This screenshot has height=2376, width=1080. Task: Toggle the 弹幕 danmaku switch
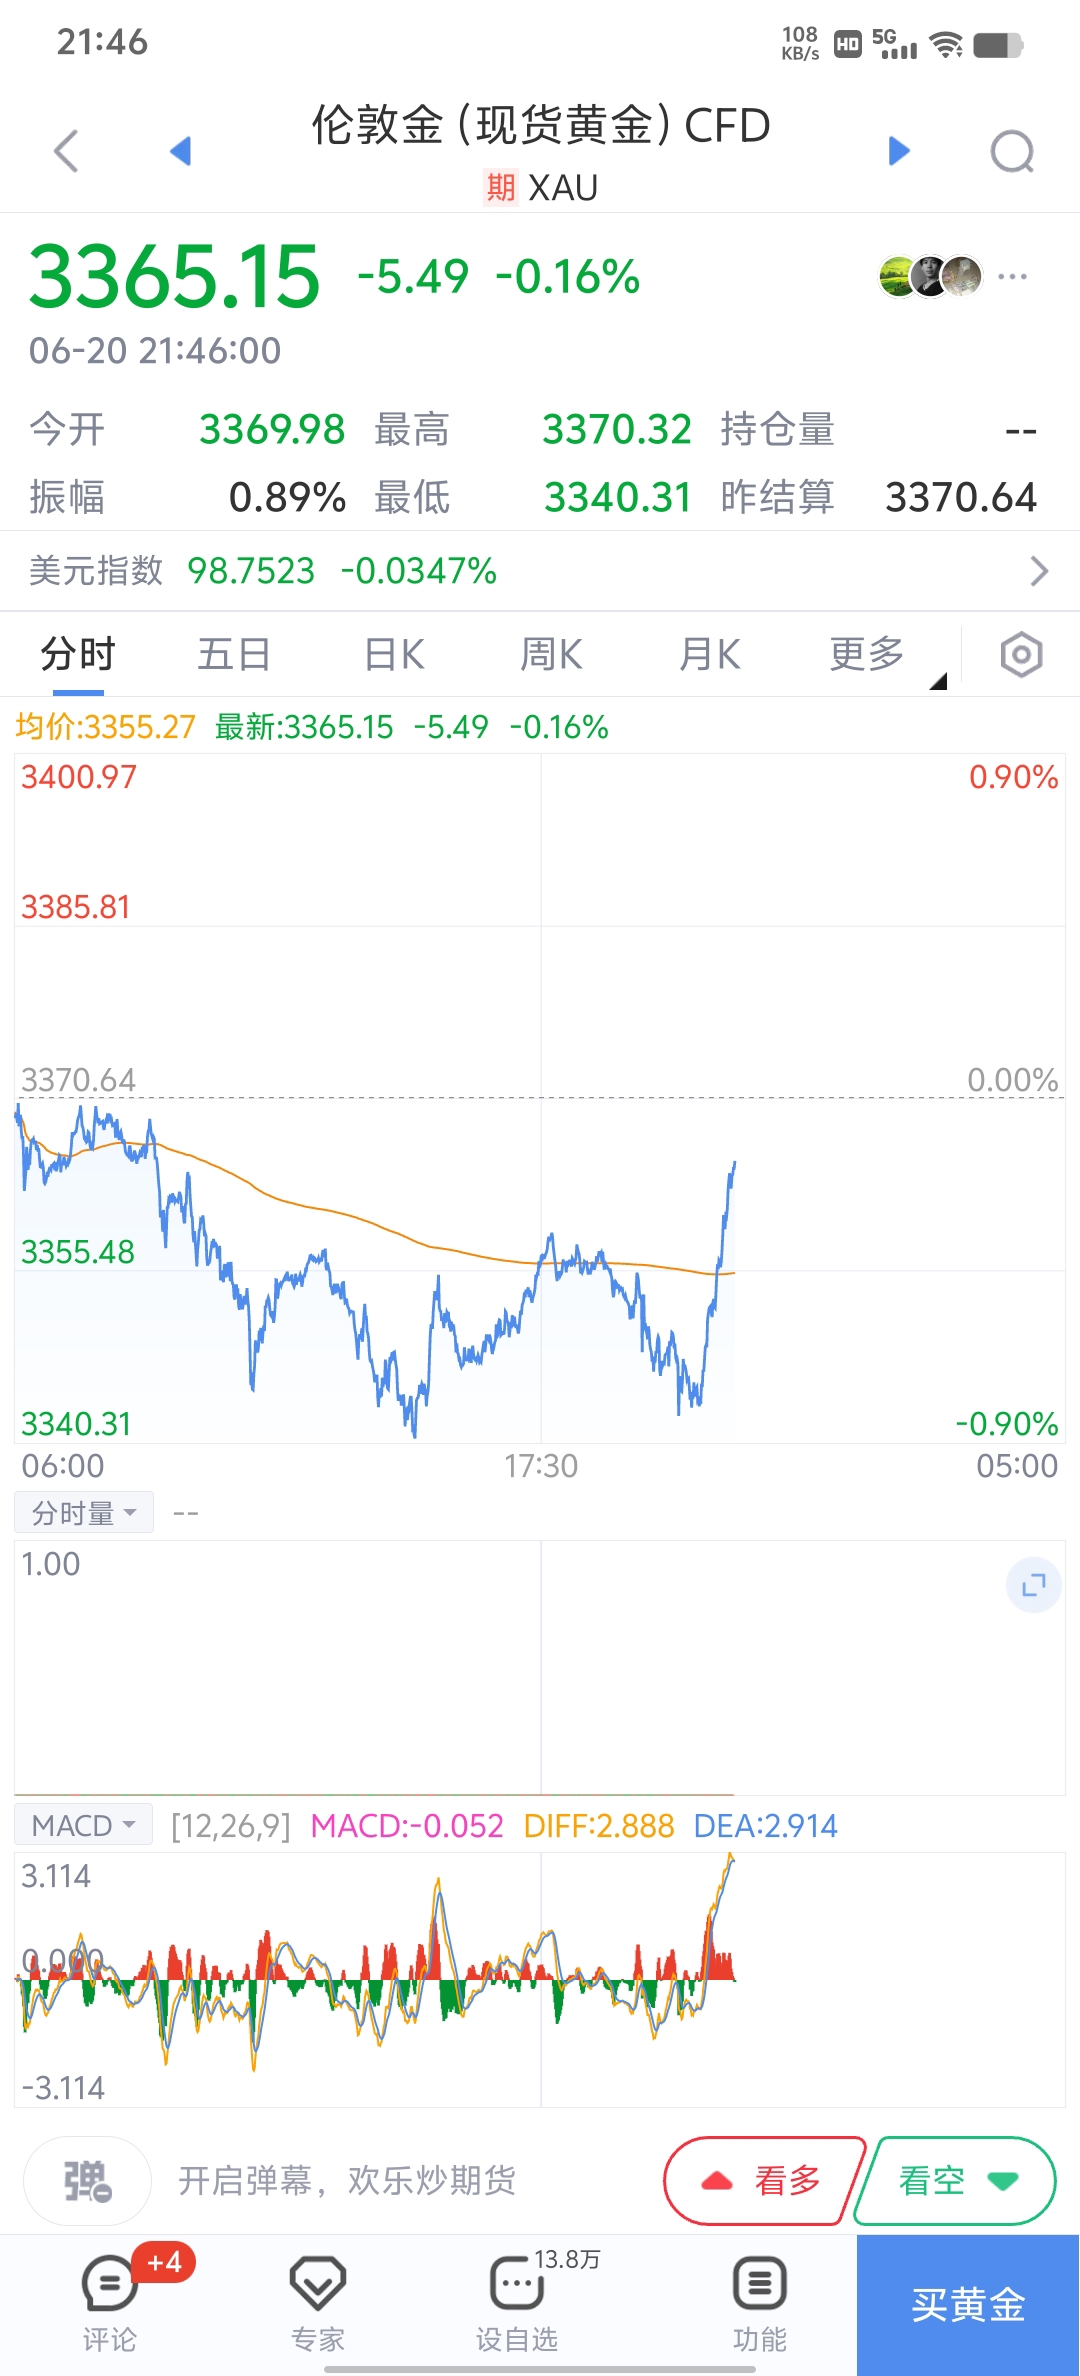click(88, 2180)
